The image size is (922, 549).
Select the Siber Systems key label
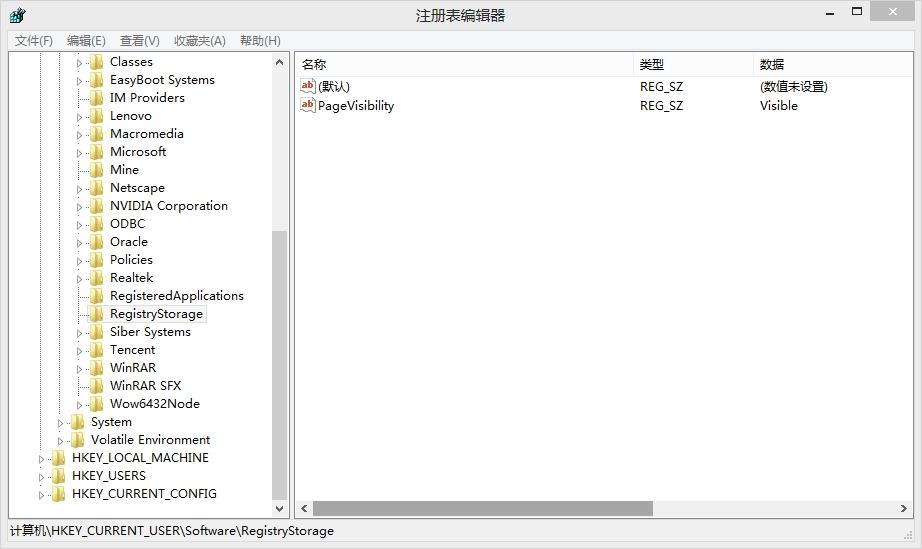[x=151, y=332]
